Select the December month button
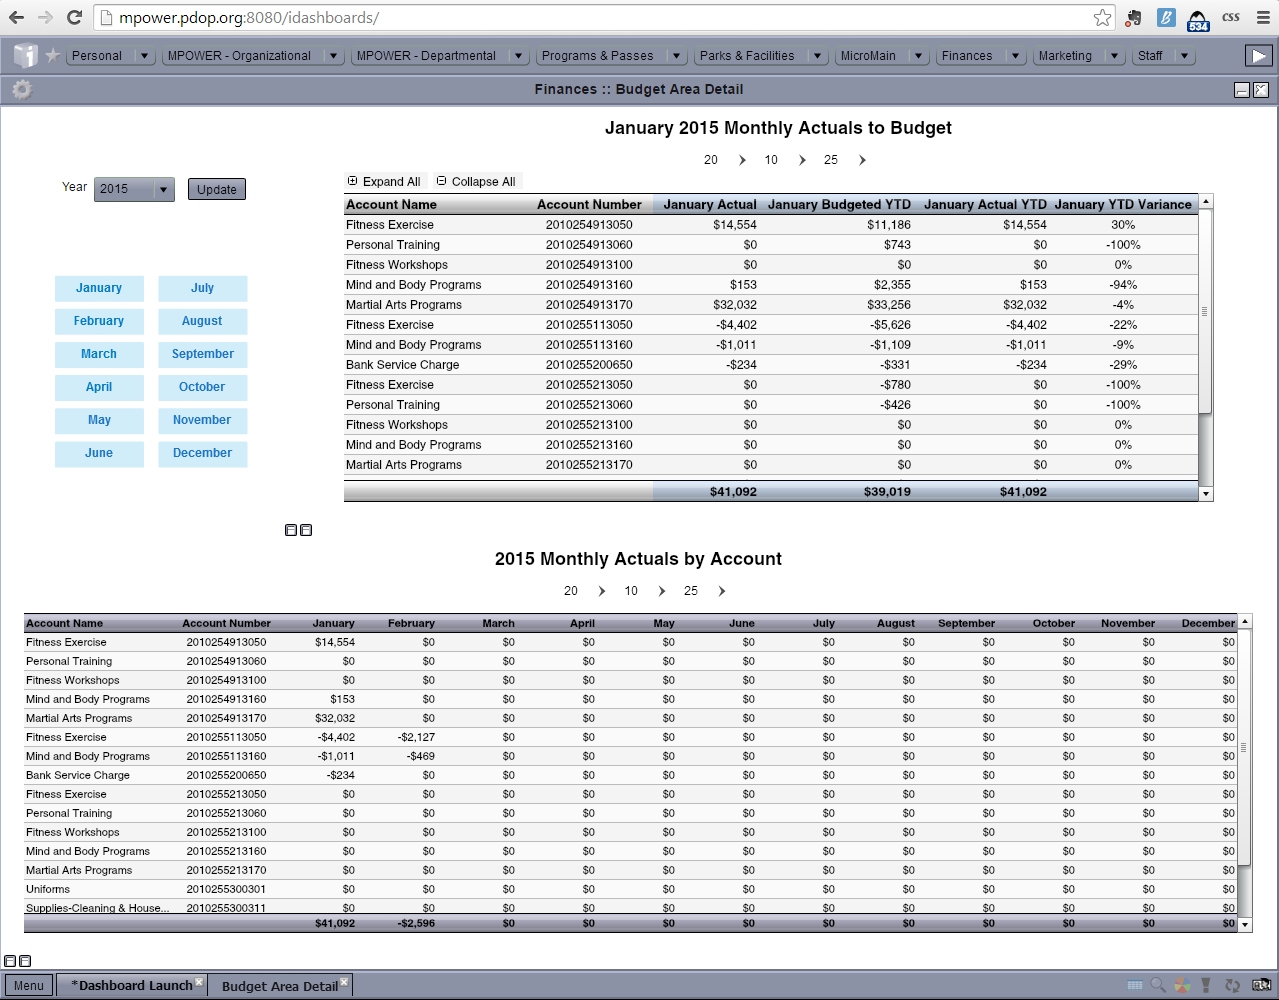Viewport: 1279px width, 1000px height. tap(202, 453)
